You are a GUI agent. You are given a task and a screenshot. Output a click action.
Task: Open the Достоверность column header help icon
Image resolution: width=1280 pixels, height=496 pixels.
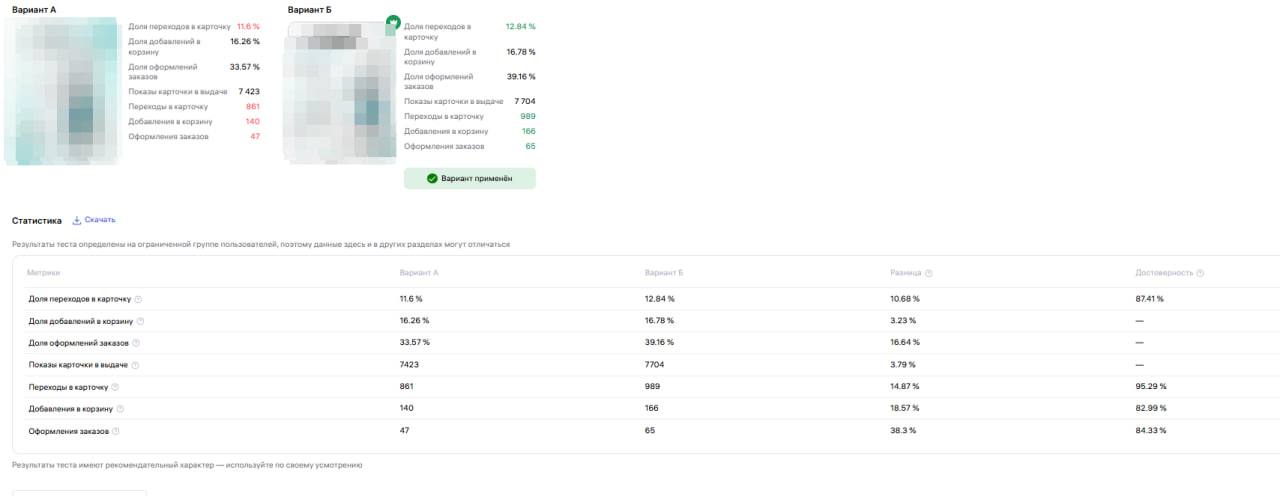coord(1200,273)
